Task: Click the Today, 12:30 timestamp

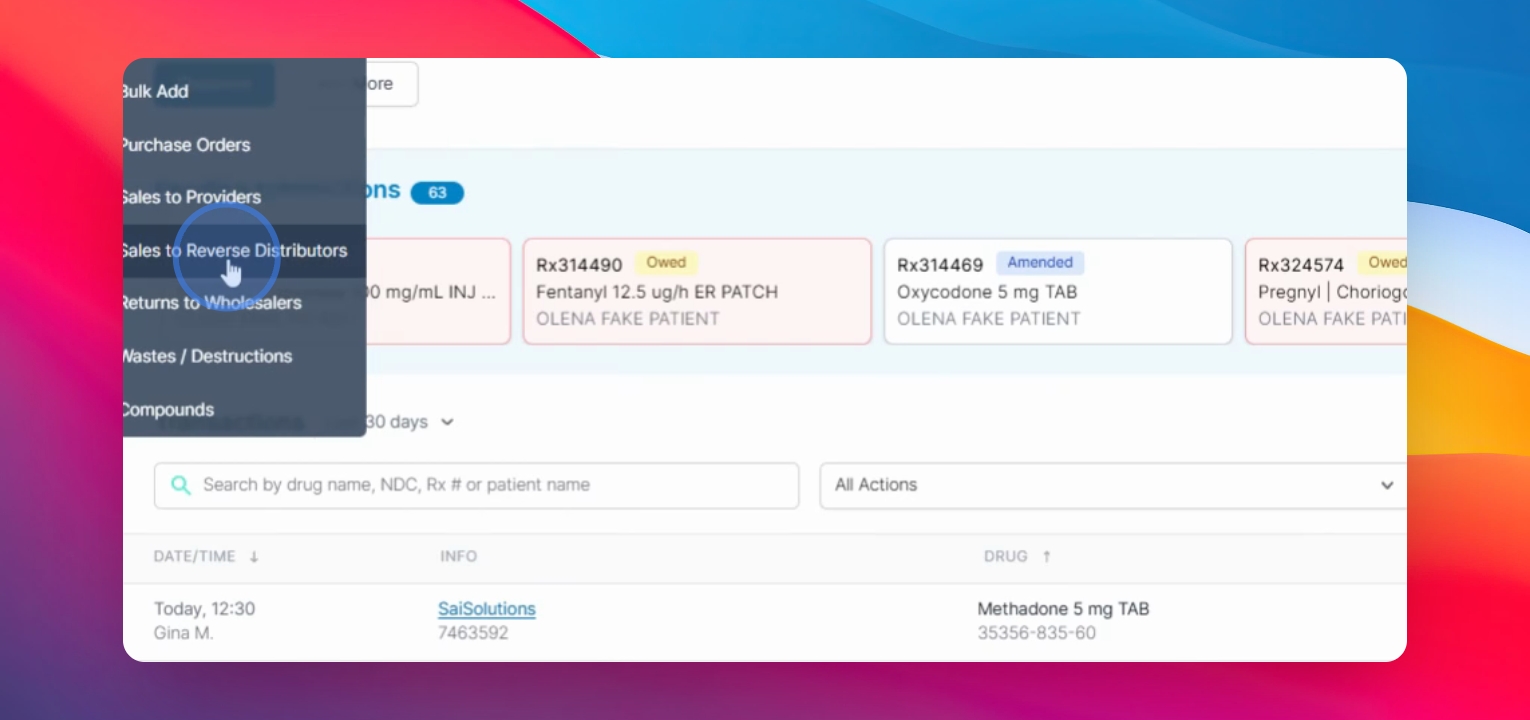Action: 205,608
